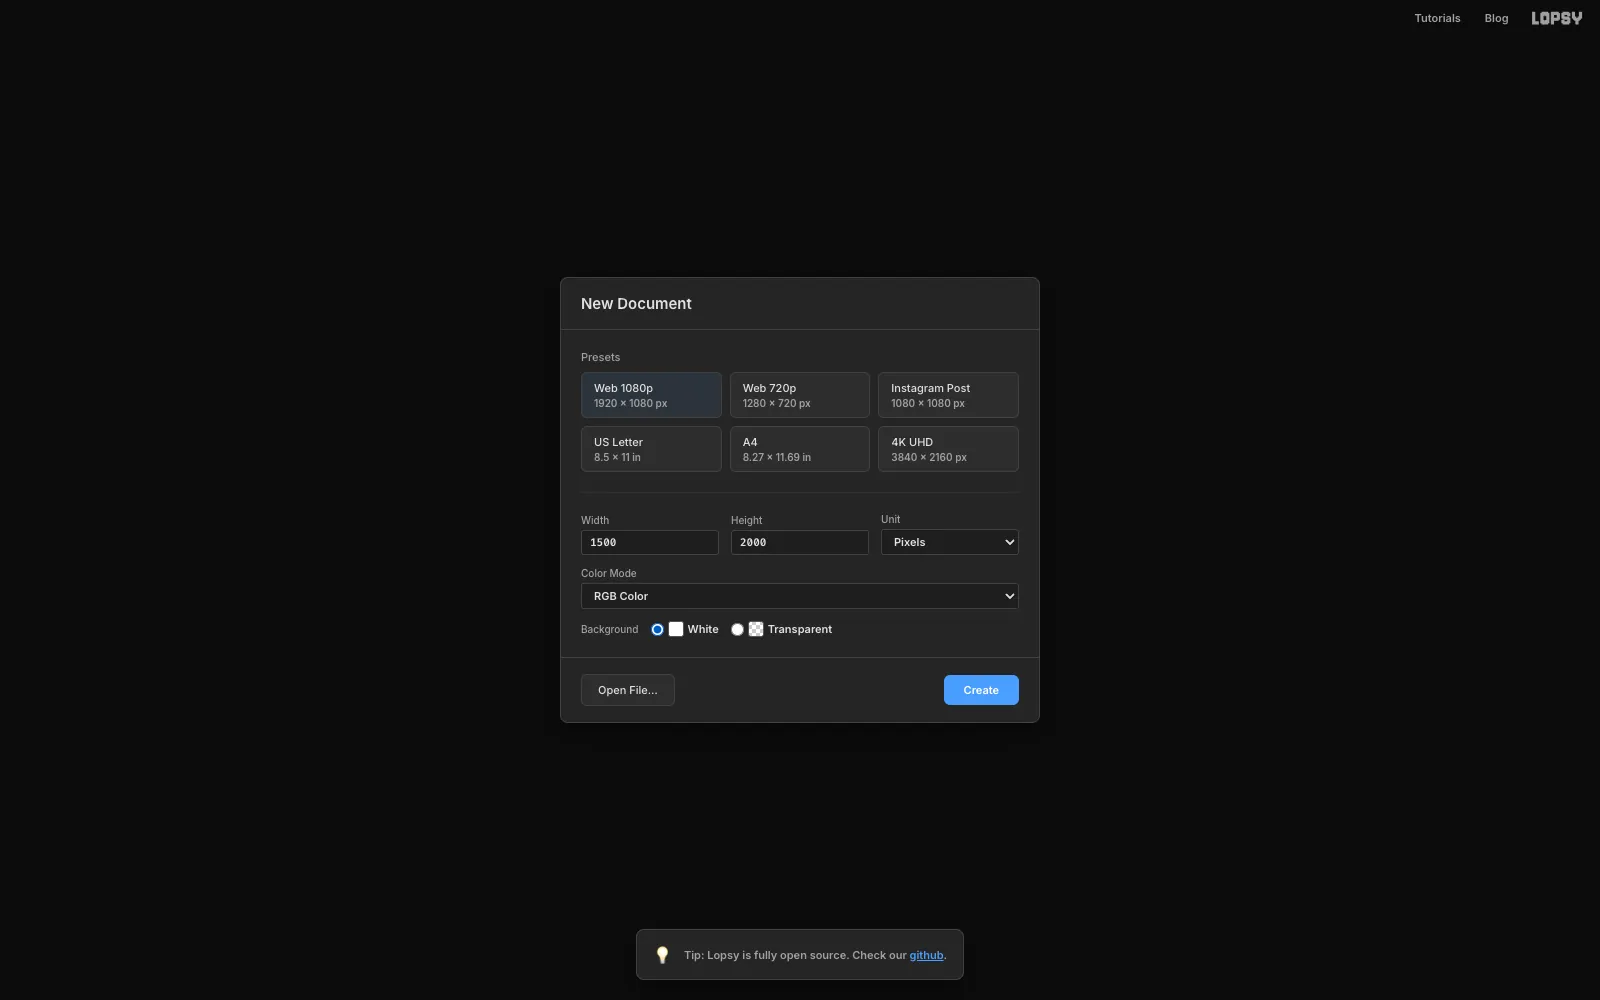Choose the Web 720p preset
Image resolution: width=1600 pixels, height=1000 pixels.
(x=800, y=395)
